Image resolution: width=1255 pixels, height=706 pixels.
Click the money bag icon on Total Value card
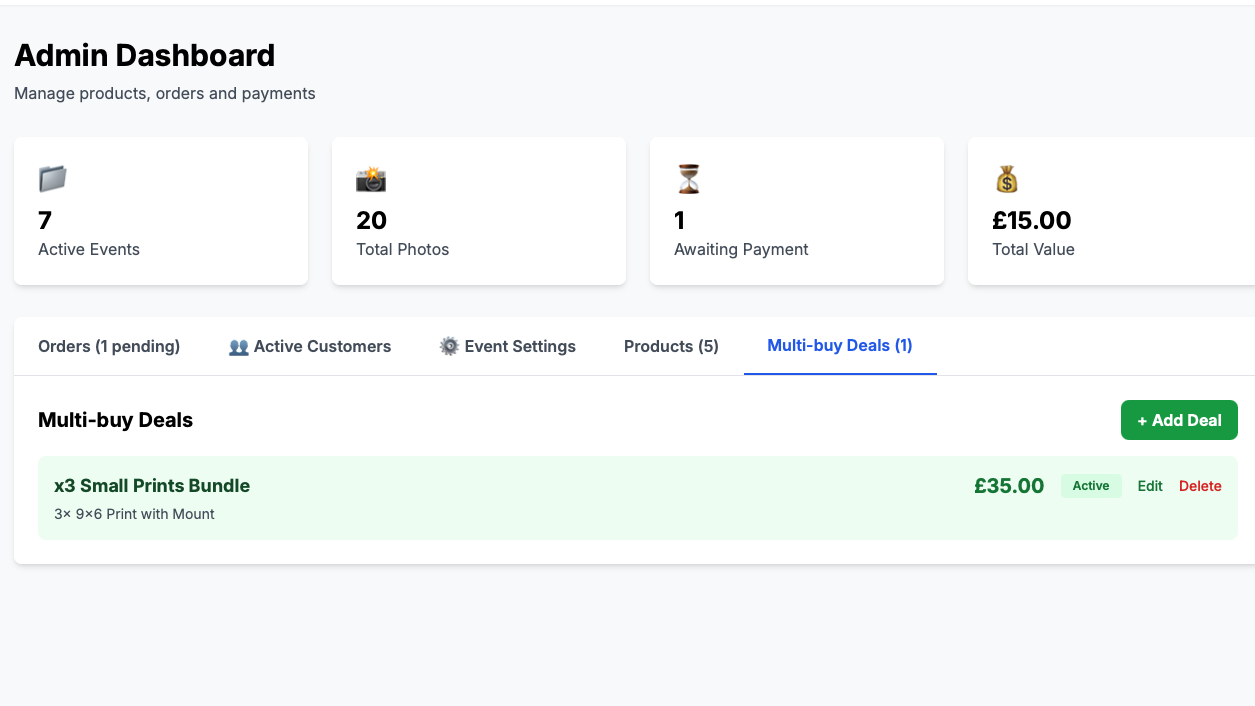tap(1006, 180)
